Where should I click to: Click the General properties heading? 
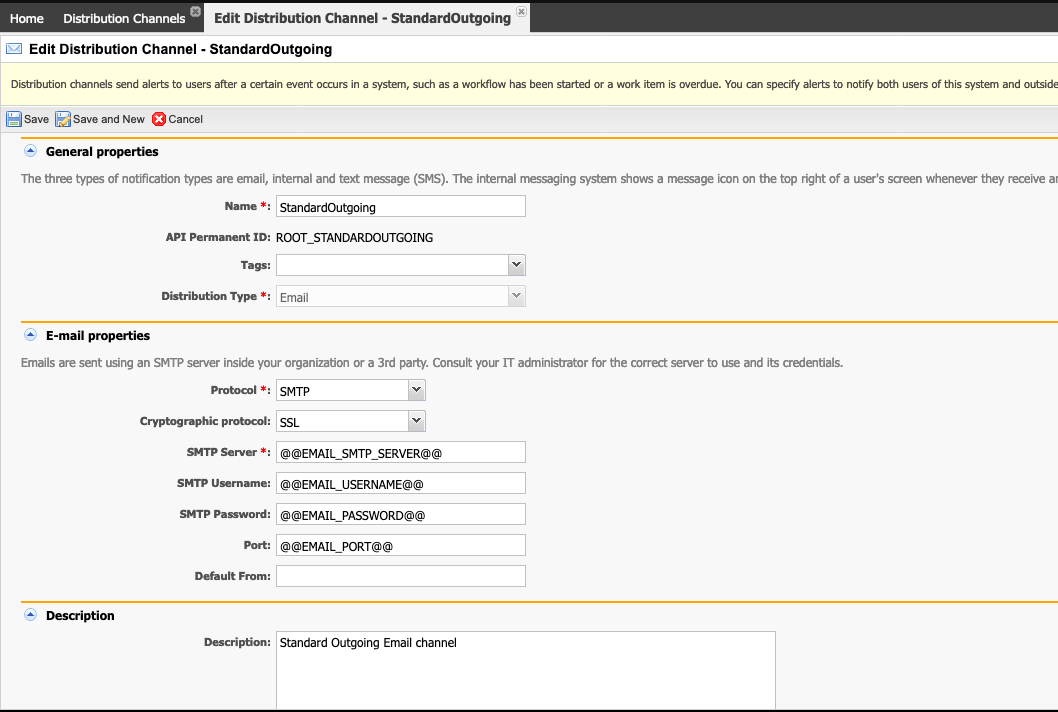(x=102, y=152)
